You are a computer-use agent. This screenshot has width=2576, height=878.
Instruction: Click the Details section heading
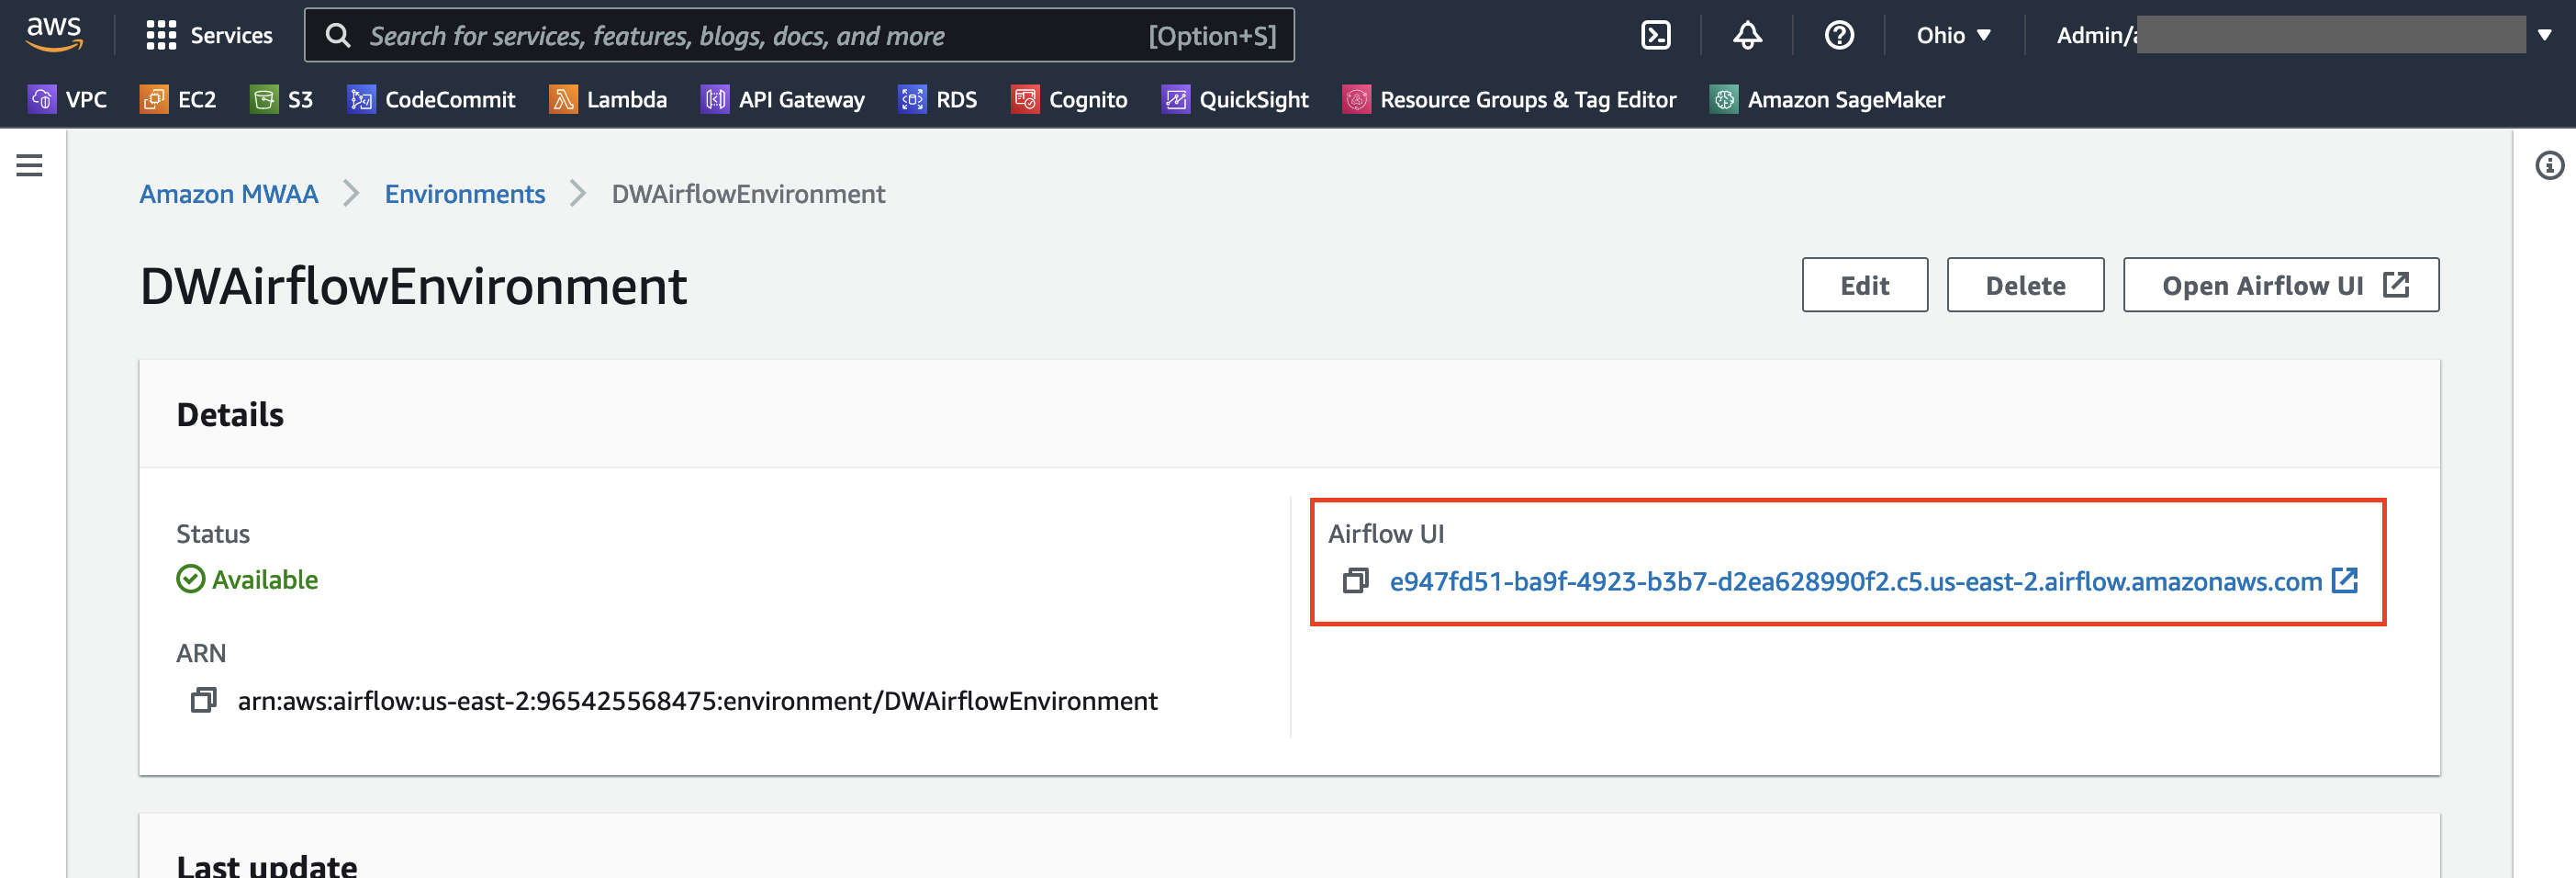(230, 414)
